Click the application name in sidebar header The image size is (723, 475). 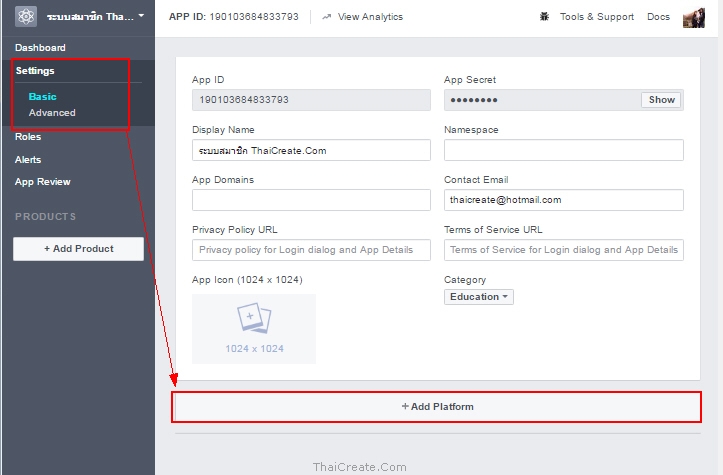(90, 17)
